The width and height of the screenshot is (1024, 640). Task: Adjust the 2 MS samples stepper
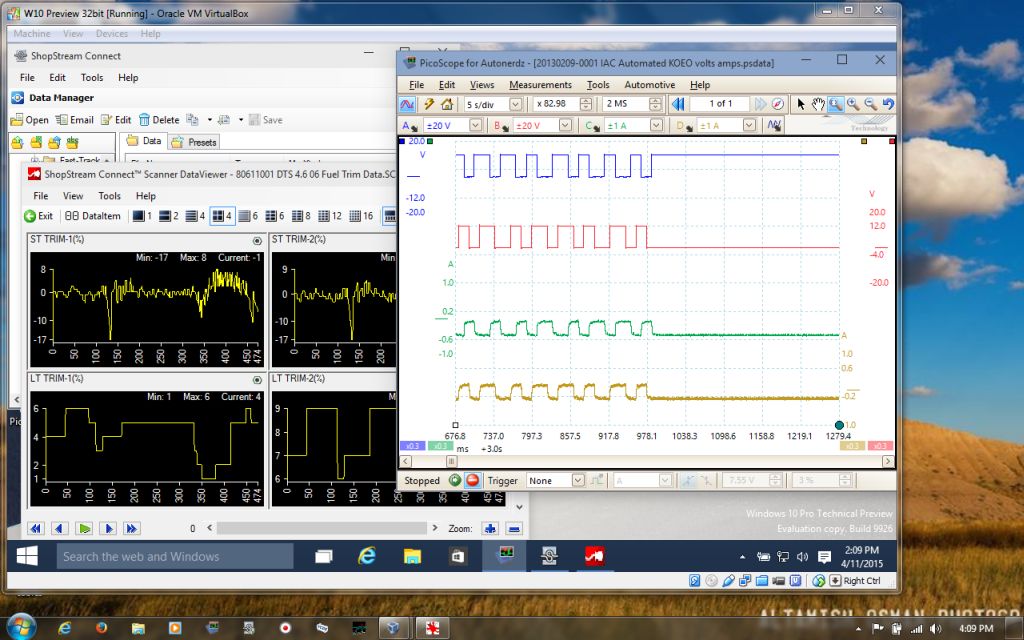[x=656, y=104]
